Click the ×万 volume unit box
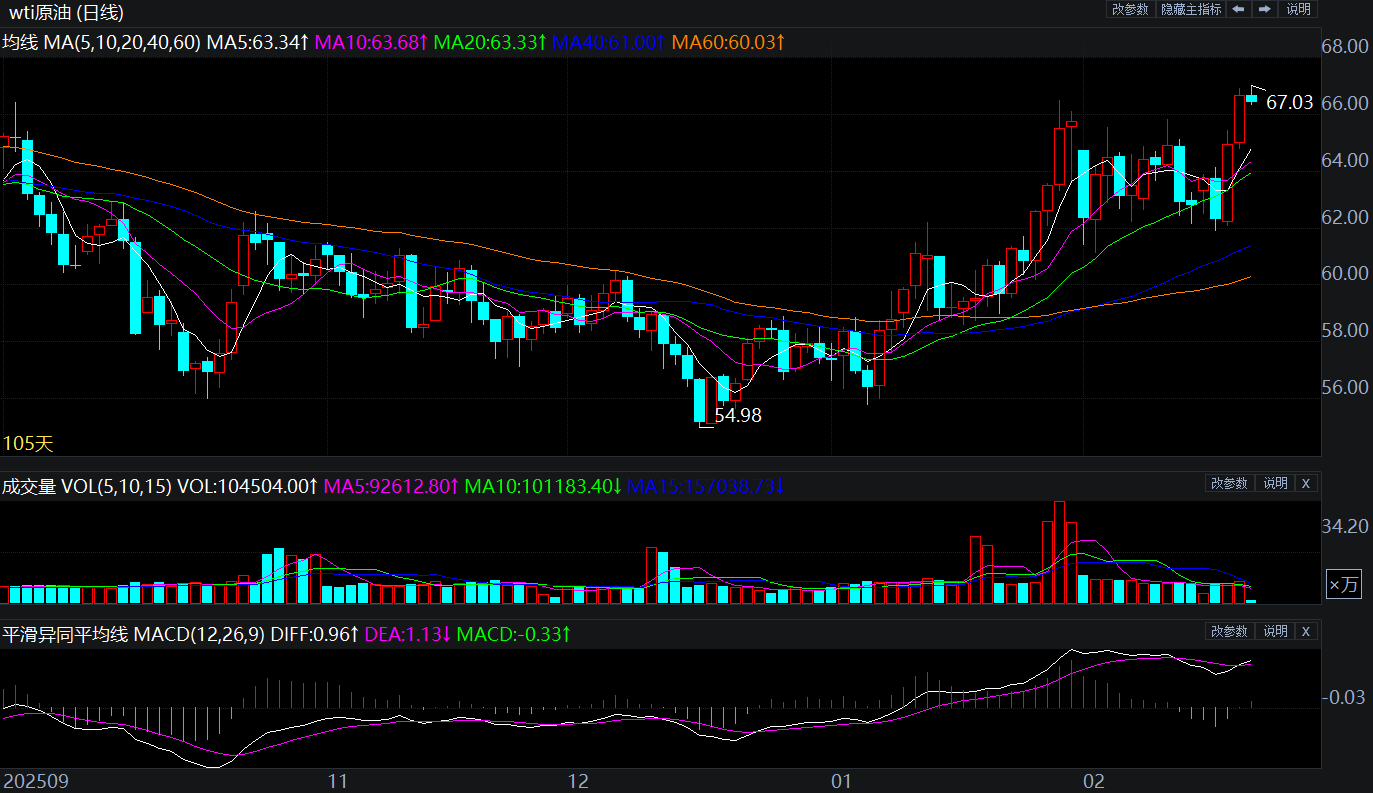The width and height of the screenshot is (1373, 793). pos(1343,586)
